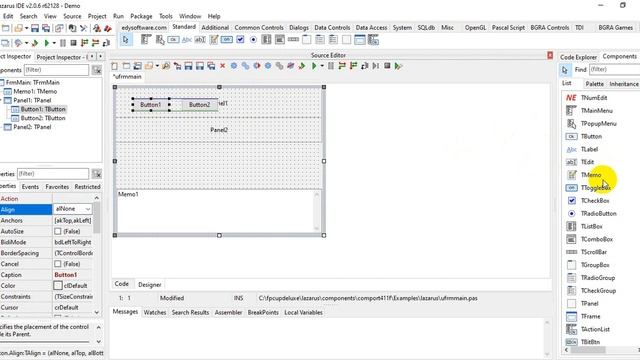Pick the selection arrow tool in Standard palette
640x360 pixels.
[x=126, y=40]
